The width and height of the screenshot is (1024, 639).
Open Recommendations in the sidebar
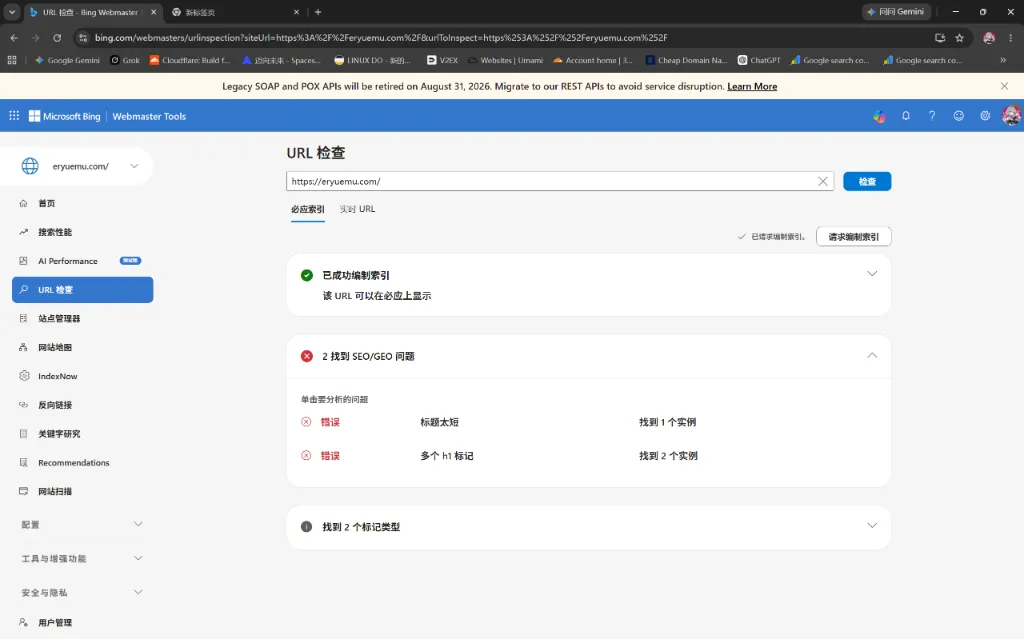click(x=82, y=462)
